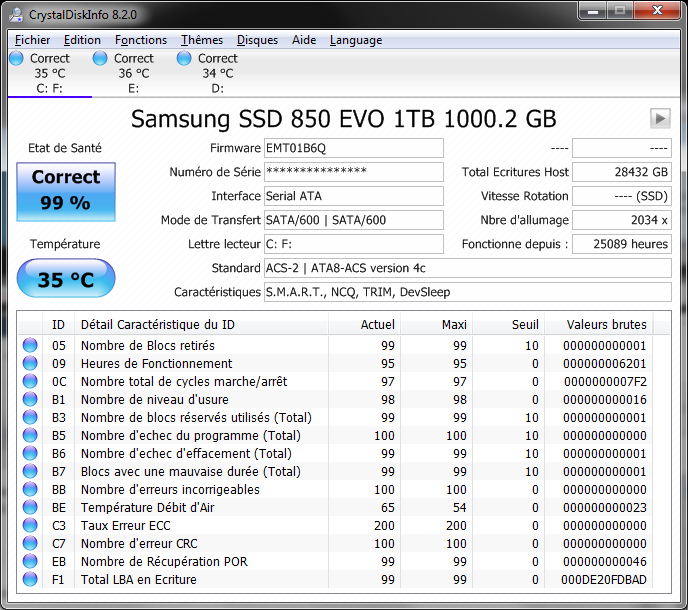Screen dimensions: 688x610
Task: Click the Seuil column header
Action: 509,324
